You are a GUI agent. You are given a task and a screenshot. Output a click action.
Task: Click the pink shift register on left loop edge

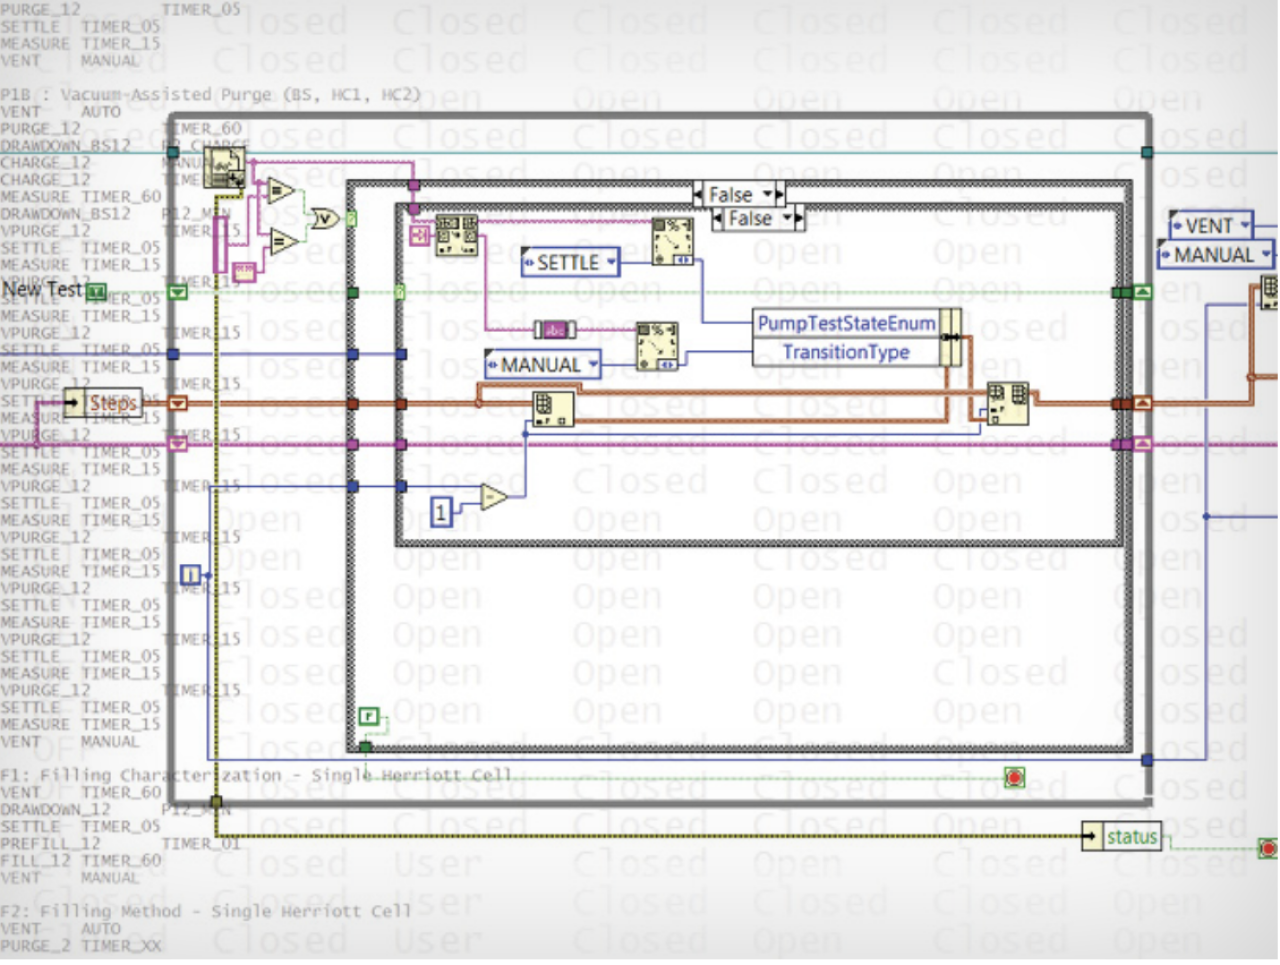177,443
